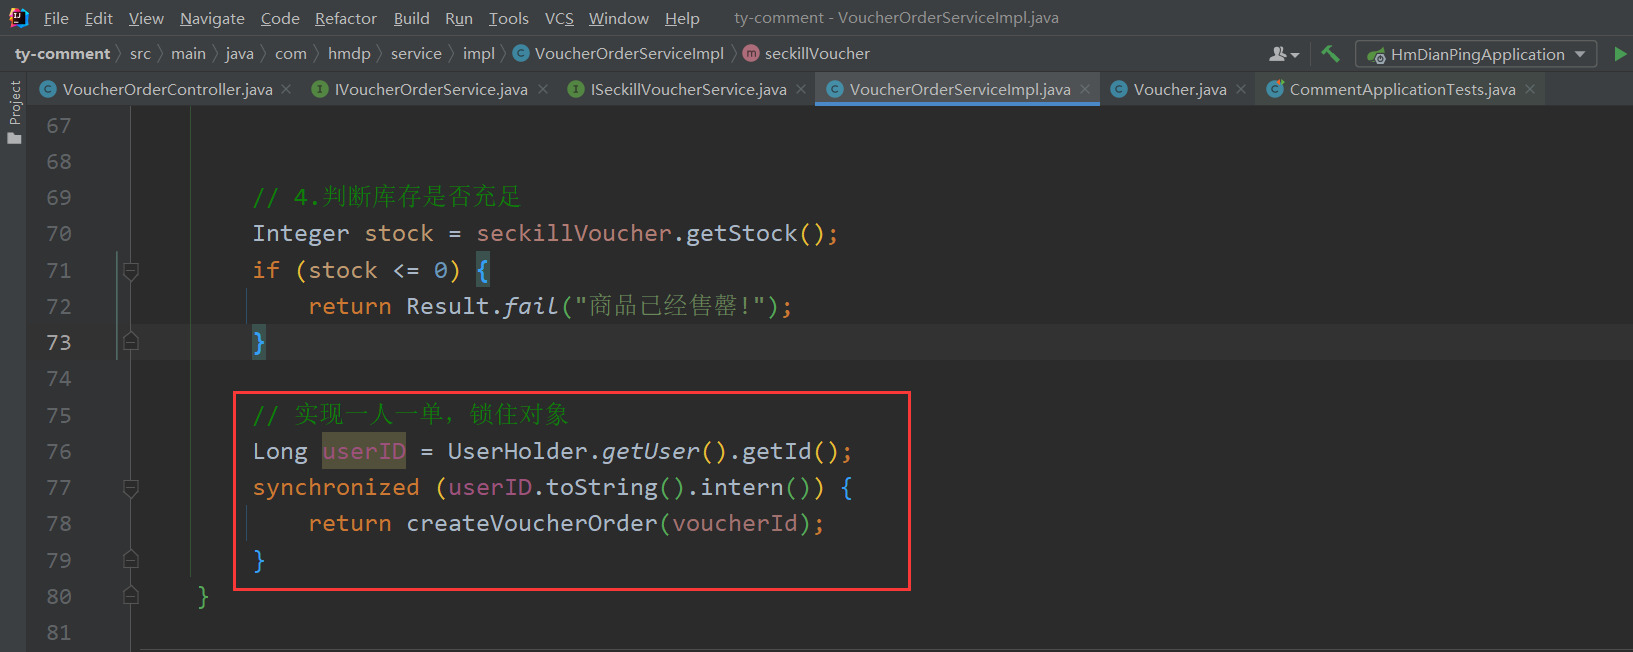Open the user accounts icon dropdown
The width and height of the screenshot is (1633, 652).
click(1283, 54)
